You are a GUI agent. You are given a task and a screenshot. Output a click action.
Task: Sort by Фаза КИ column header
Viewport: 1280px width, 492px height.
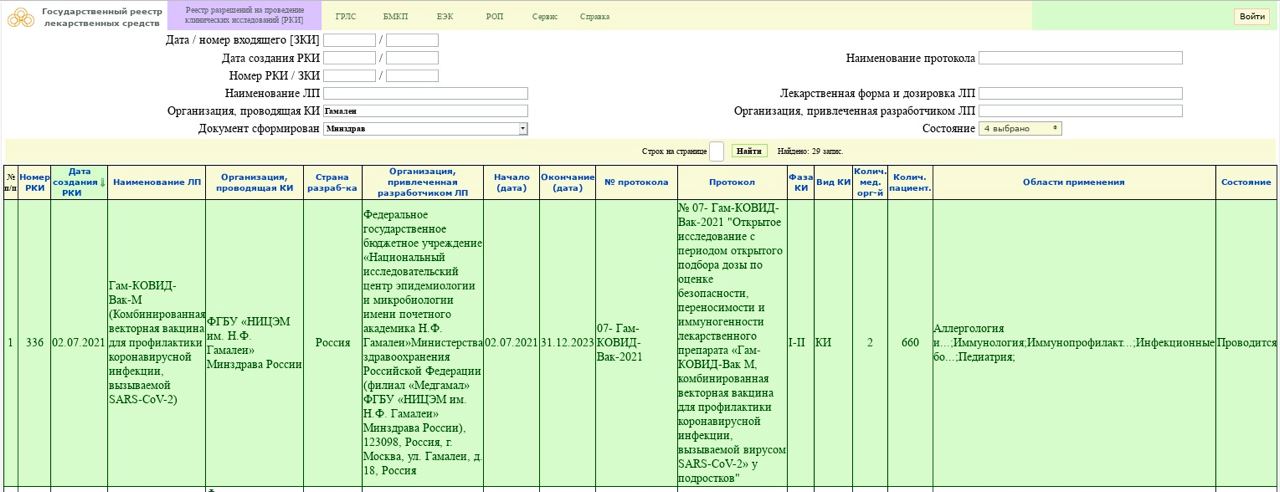800,182
